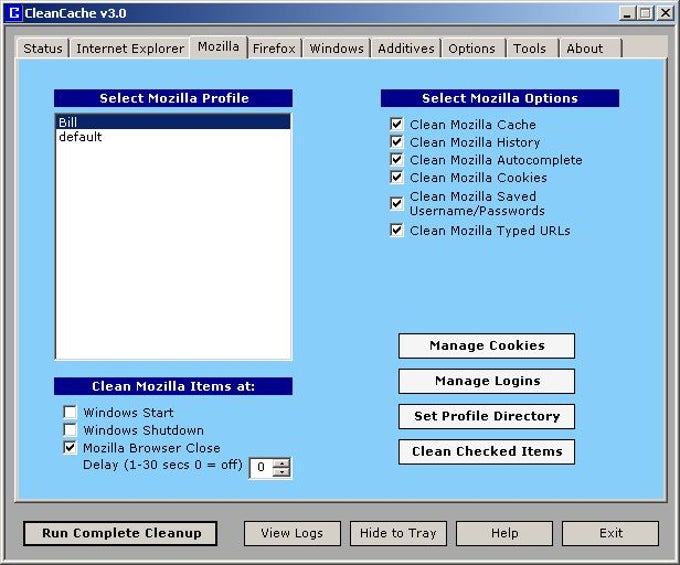Open the Tools tab
The width and height of the screenshot is (680, 565).
tap(530, 48)
